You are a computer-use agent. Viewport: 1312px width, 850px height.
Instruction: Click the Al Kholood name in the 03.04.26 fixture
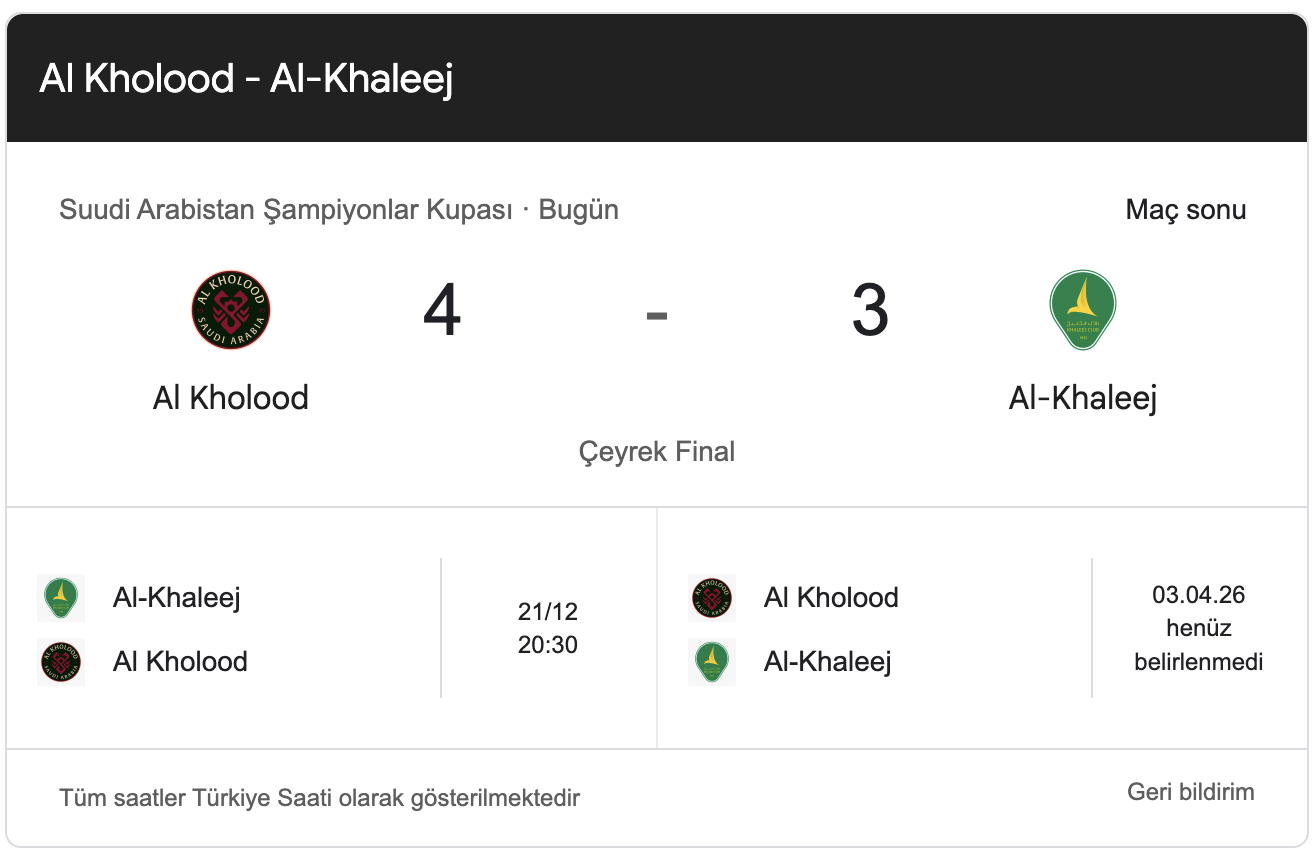[831, 598]
